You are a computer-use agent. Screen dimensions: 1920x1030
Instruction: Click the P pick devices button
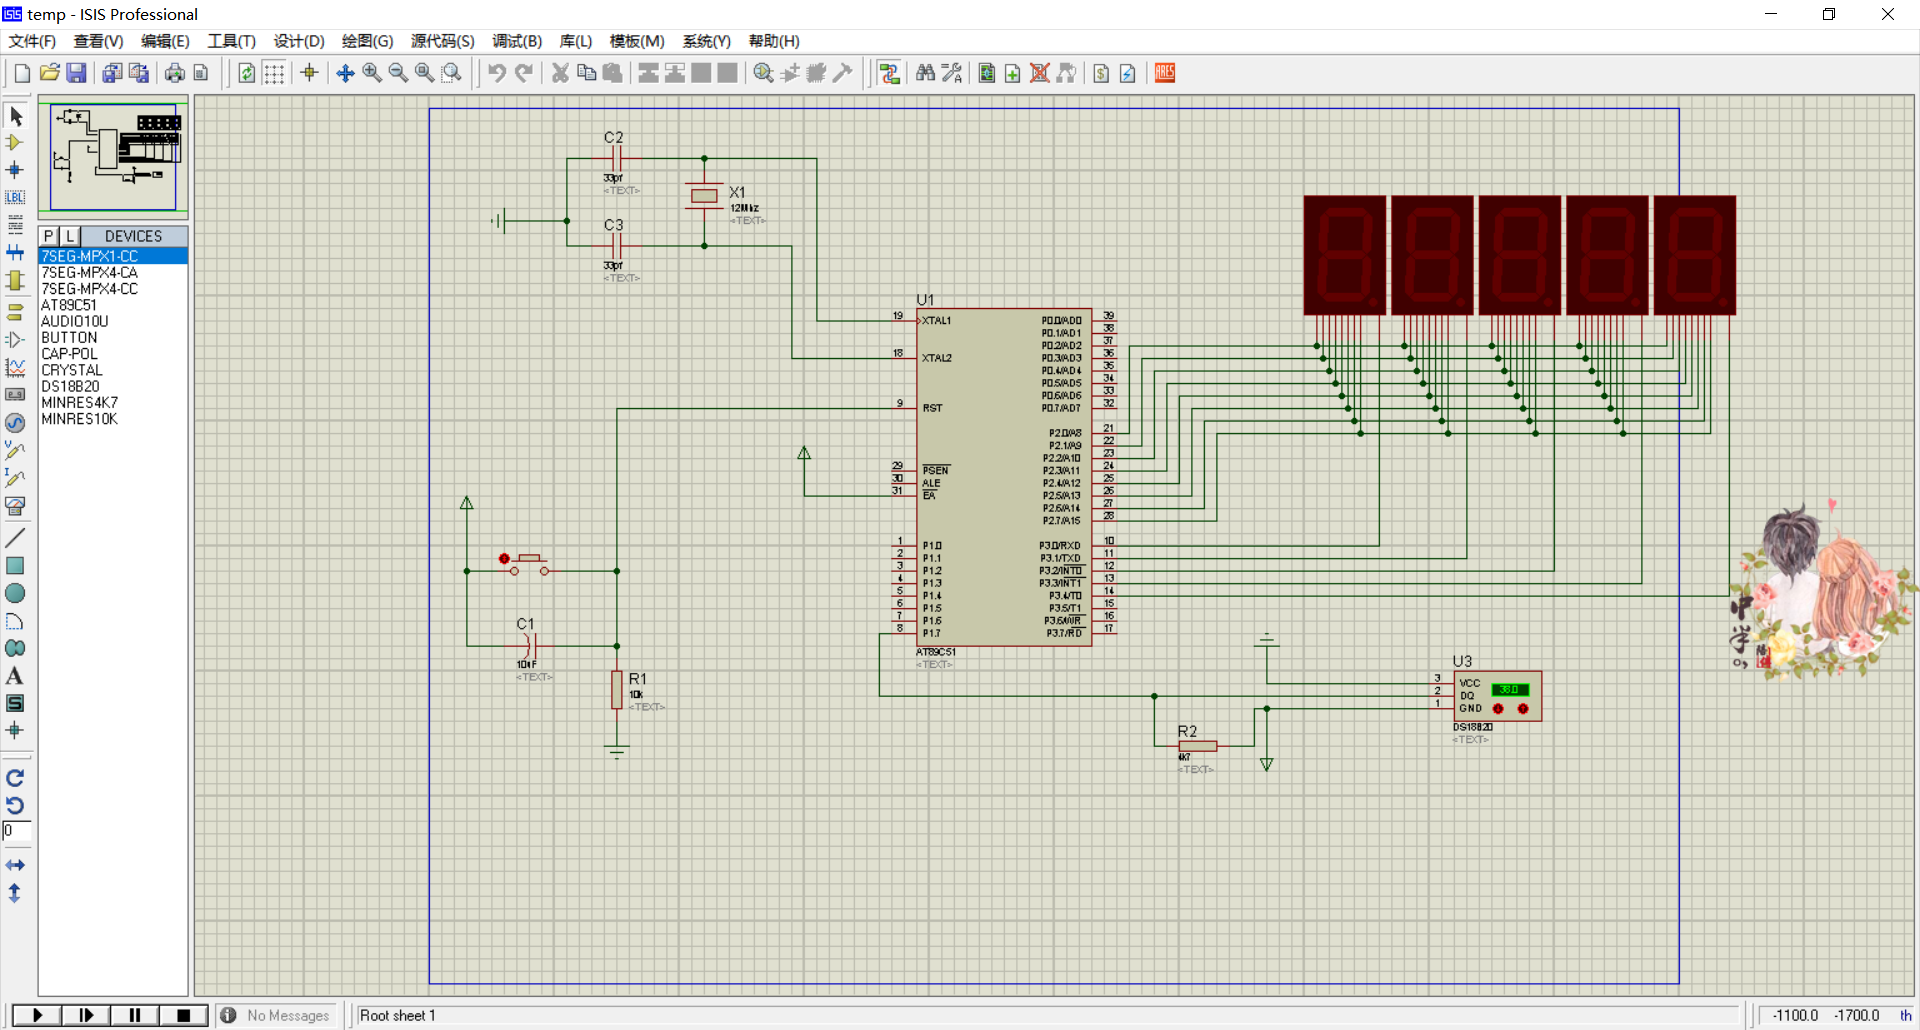[49, 236]
